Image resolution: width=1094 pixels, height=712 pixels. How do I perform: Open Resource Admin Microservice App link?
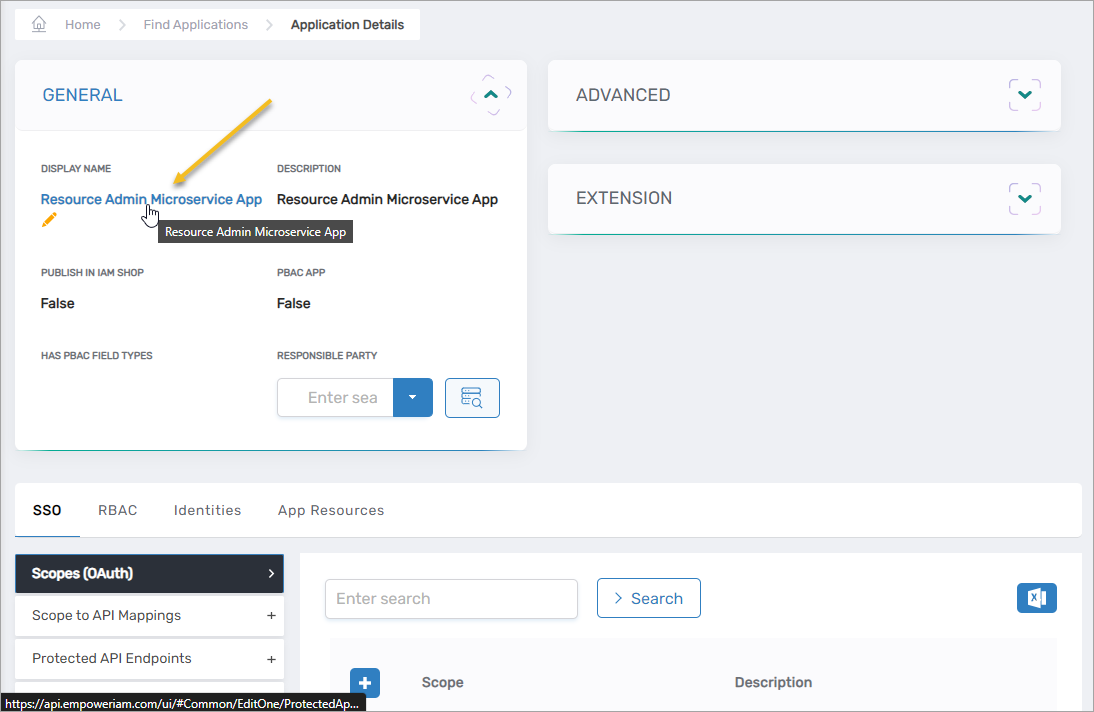pyautogui.click(x=151, y=199)
